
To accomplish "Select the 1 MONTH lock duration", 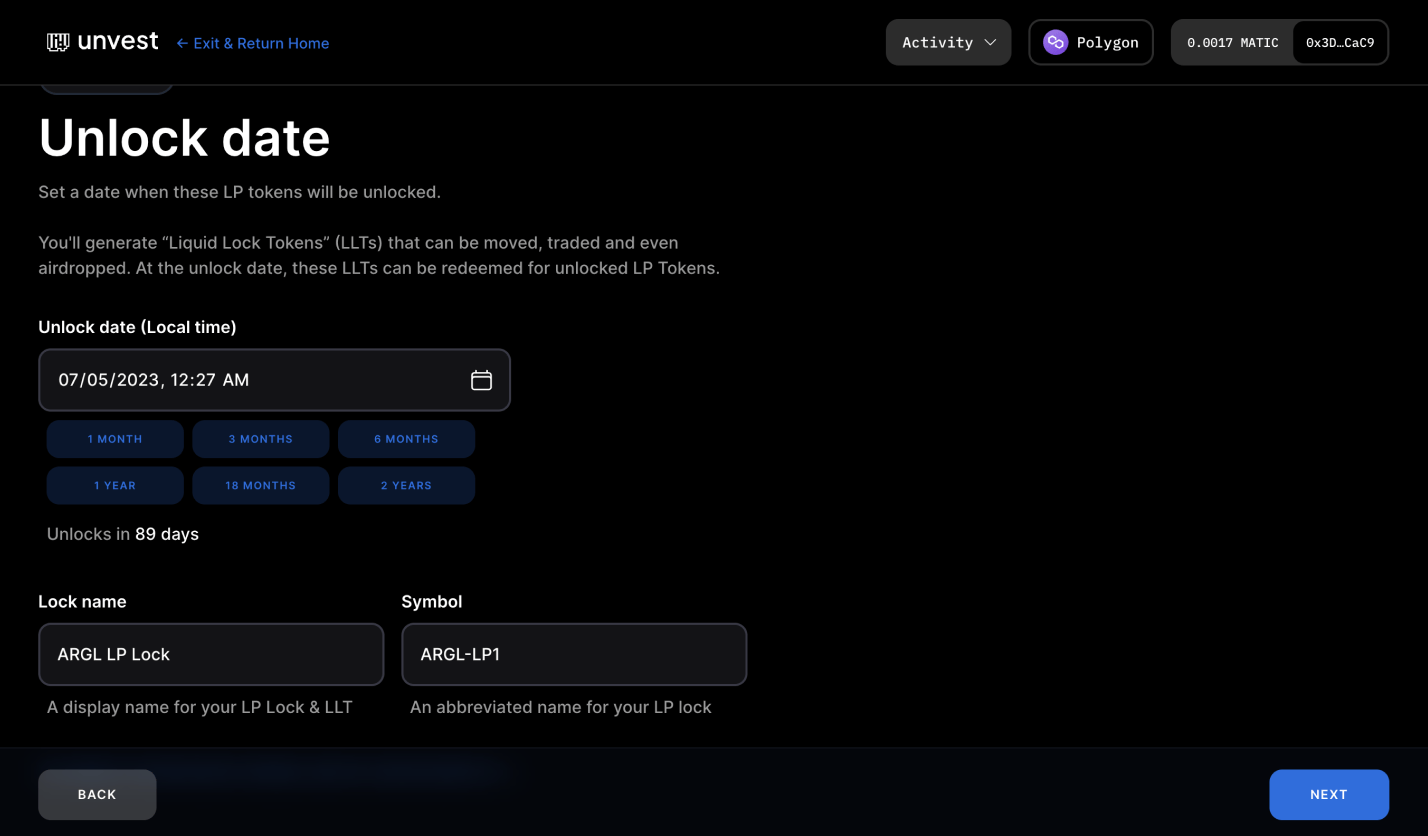I will point(114,438).
